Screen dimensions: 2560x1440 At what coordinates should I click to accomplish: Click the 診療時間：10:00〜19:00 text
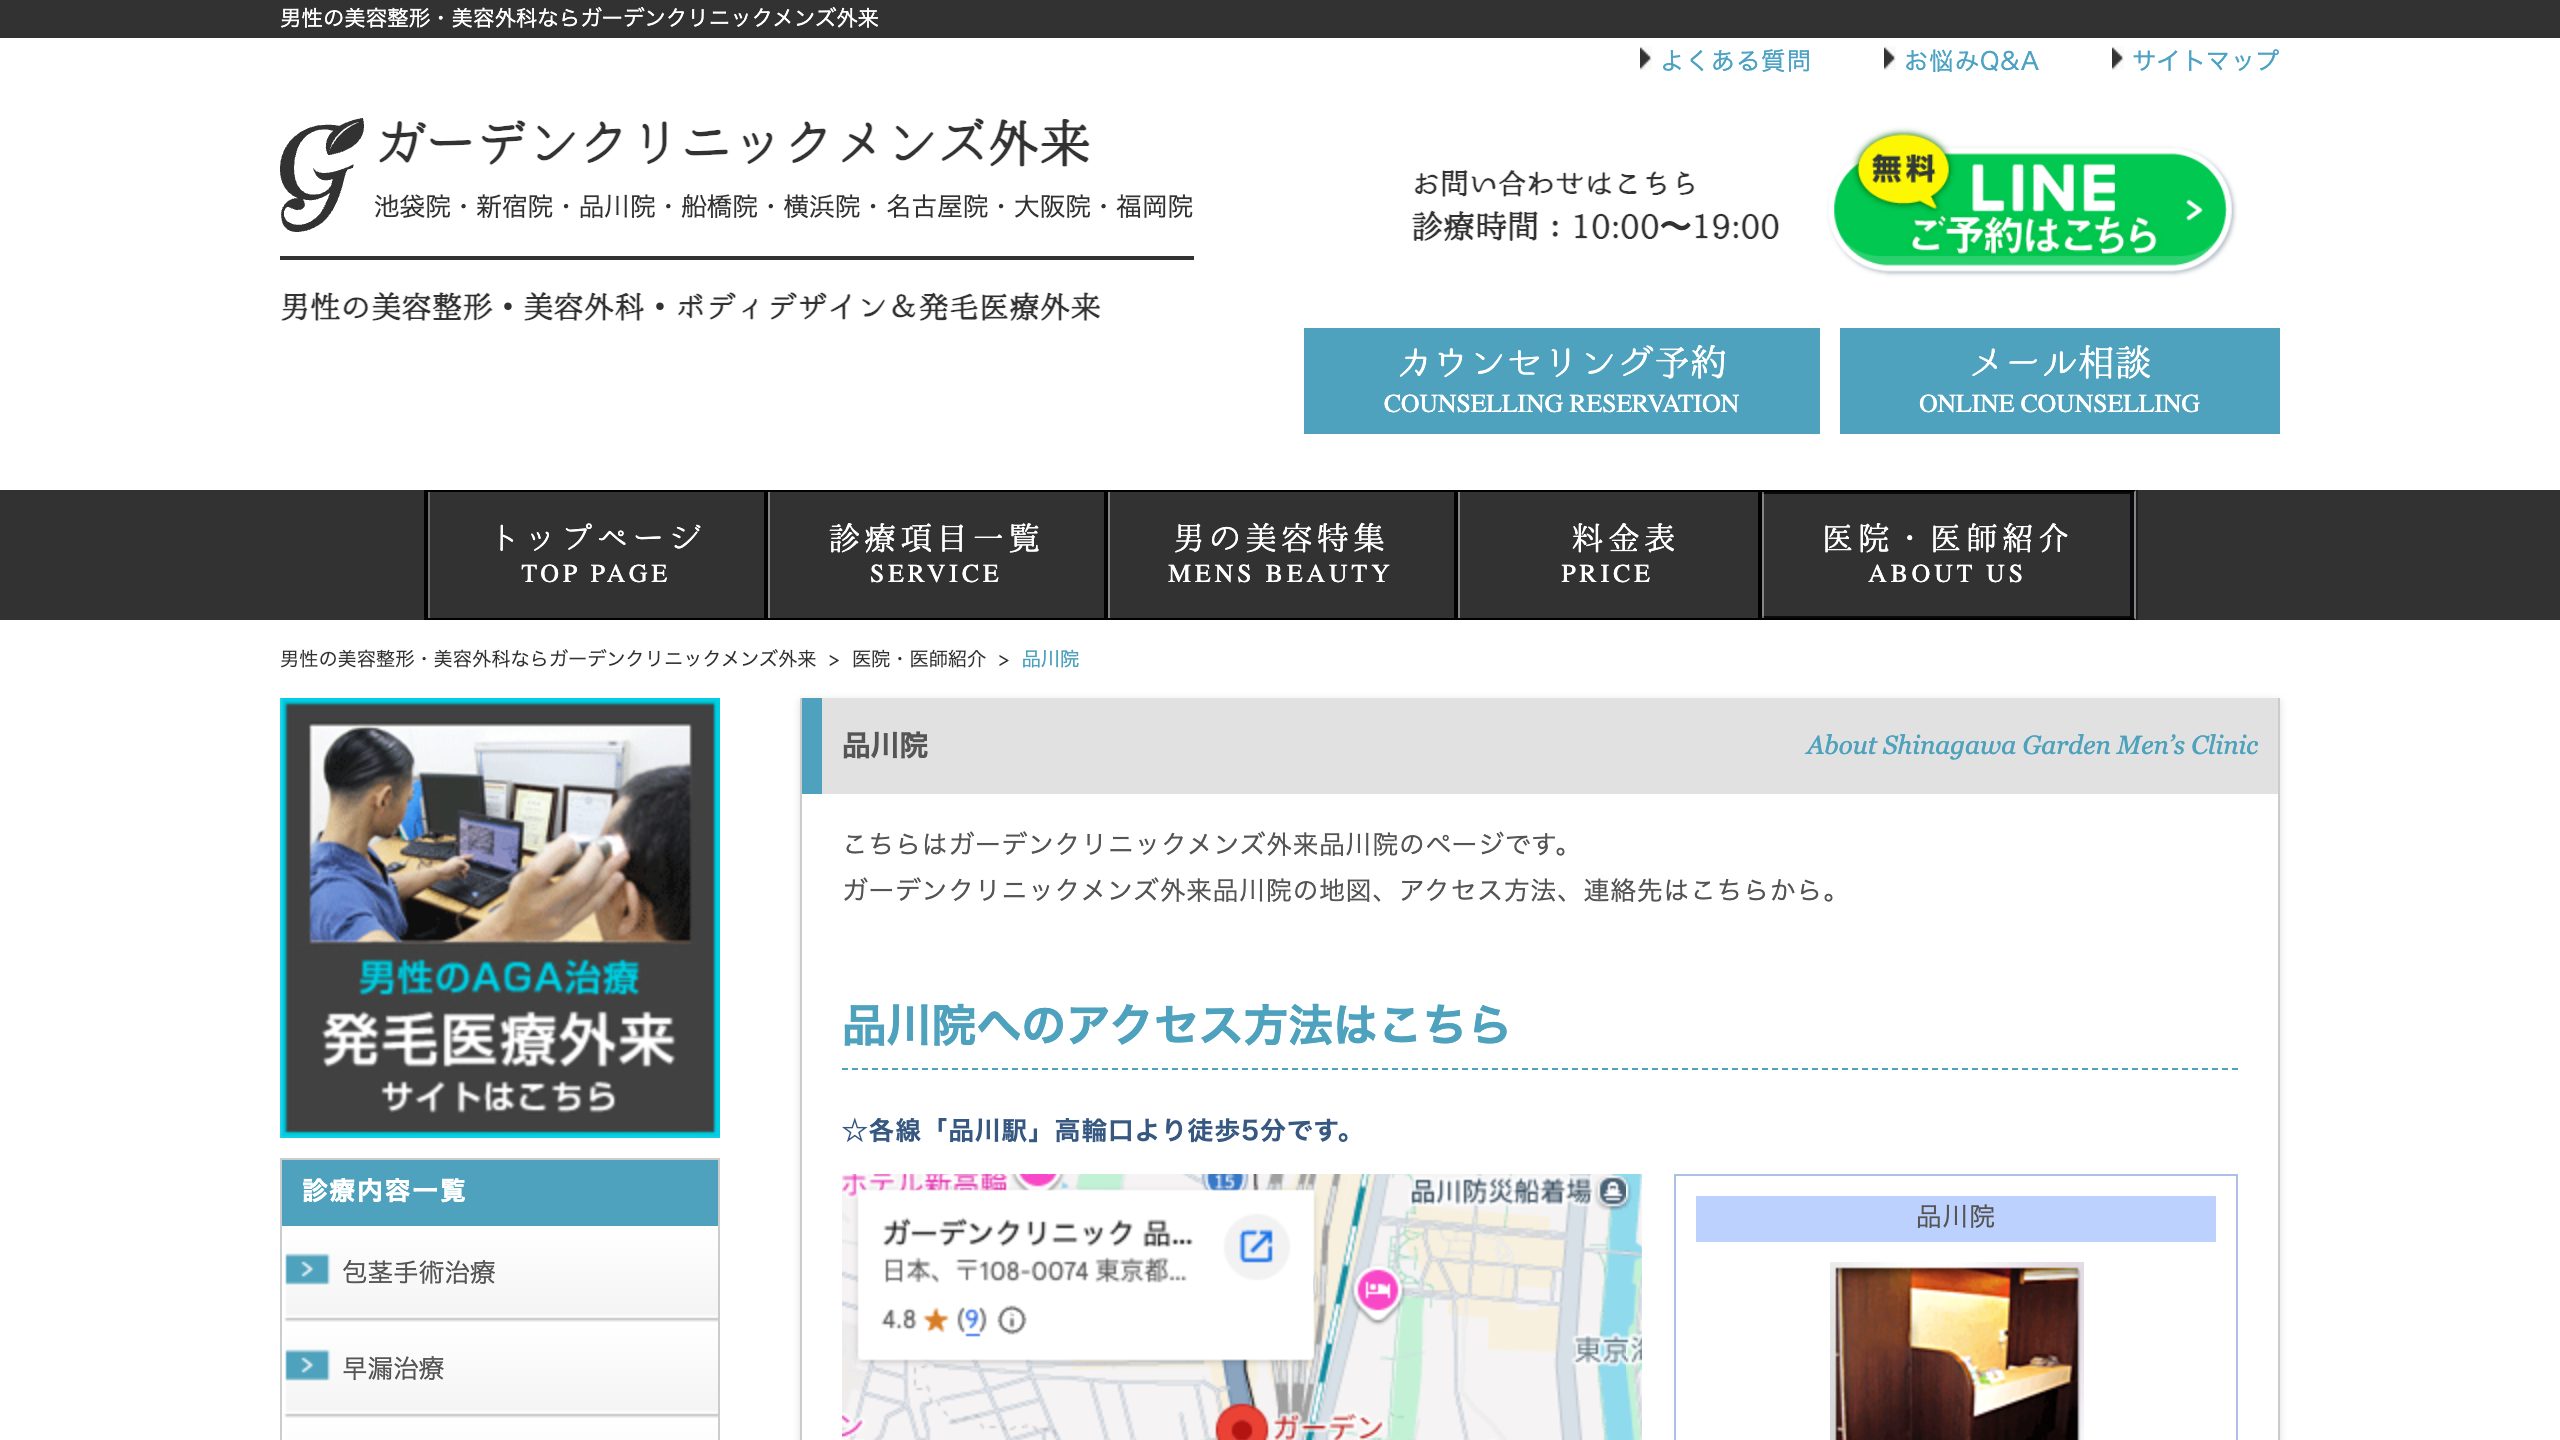pyautogui.click(x=1596, y=227)
